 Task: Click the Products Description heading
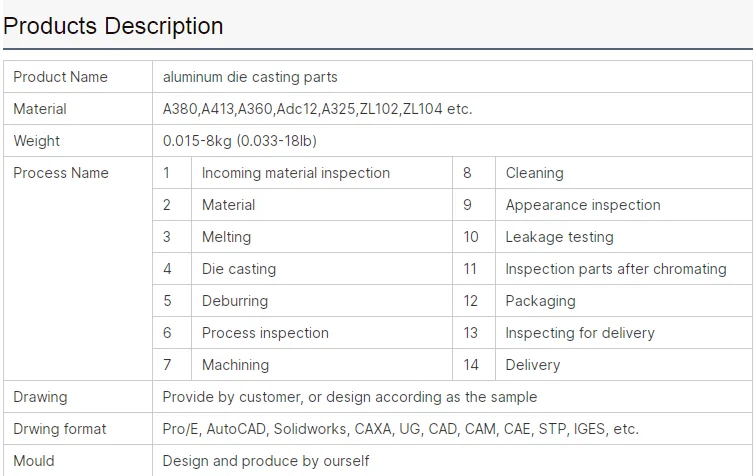[113, 26]
